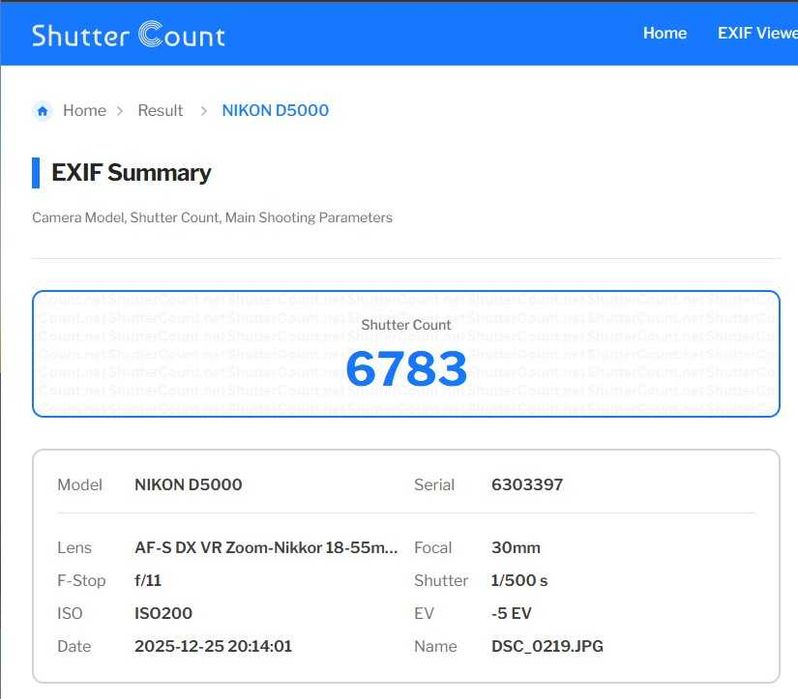Select focal length 30mm

(x=516, y=548)
